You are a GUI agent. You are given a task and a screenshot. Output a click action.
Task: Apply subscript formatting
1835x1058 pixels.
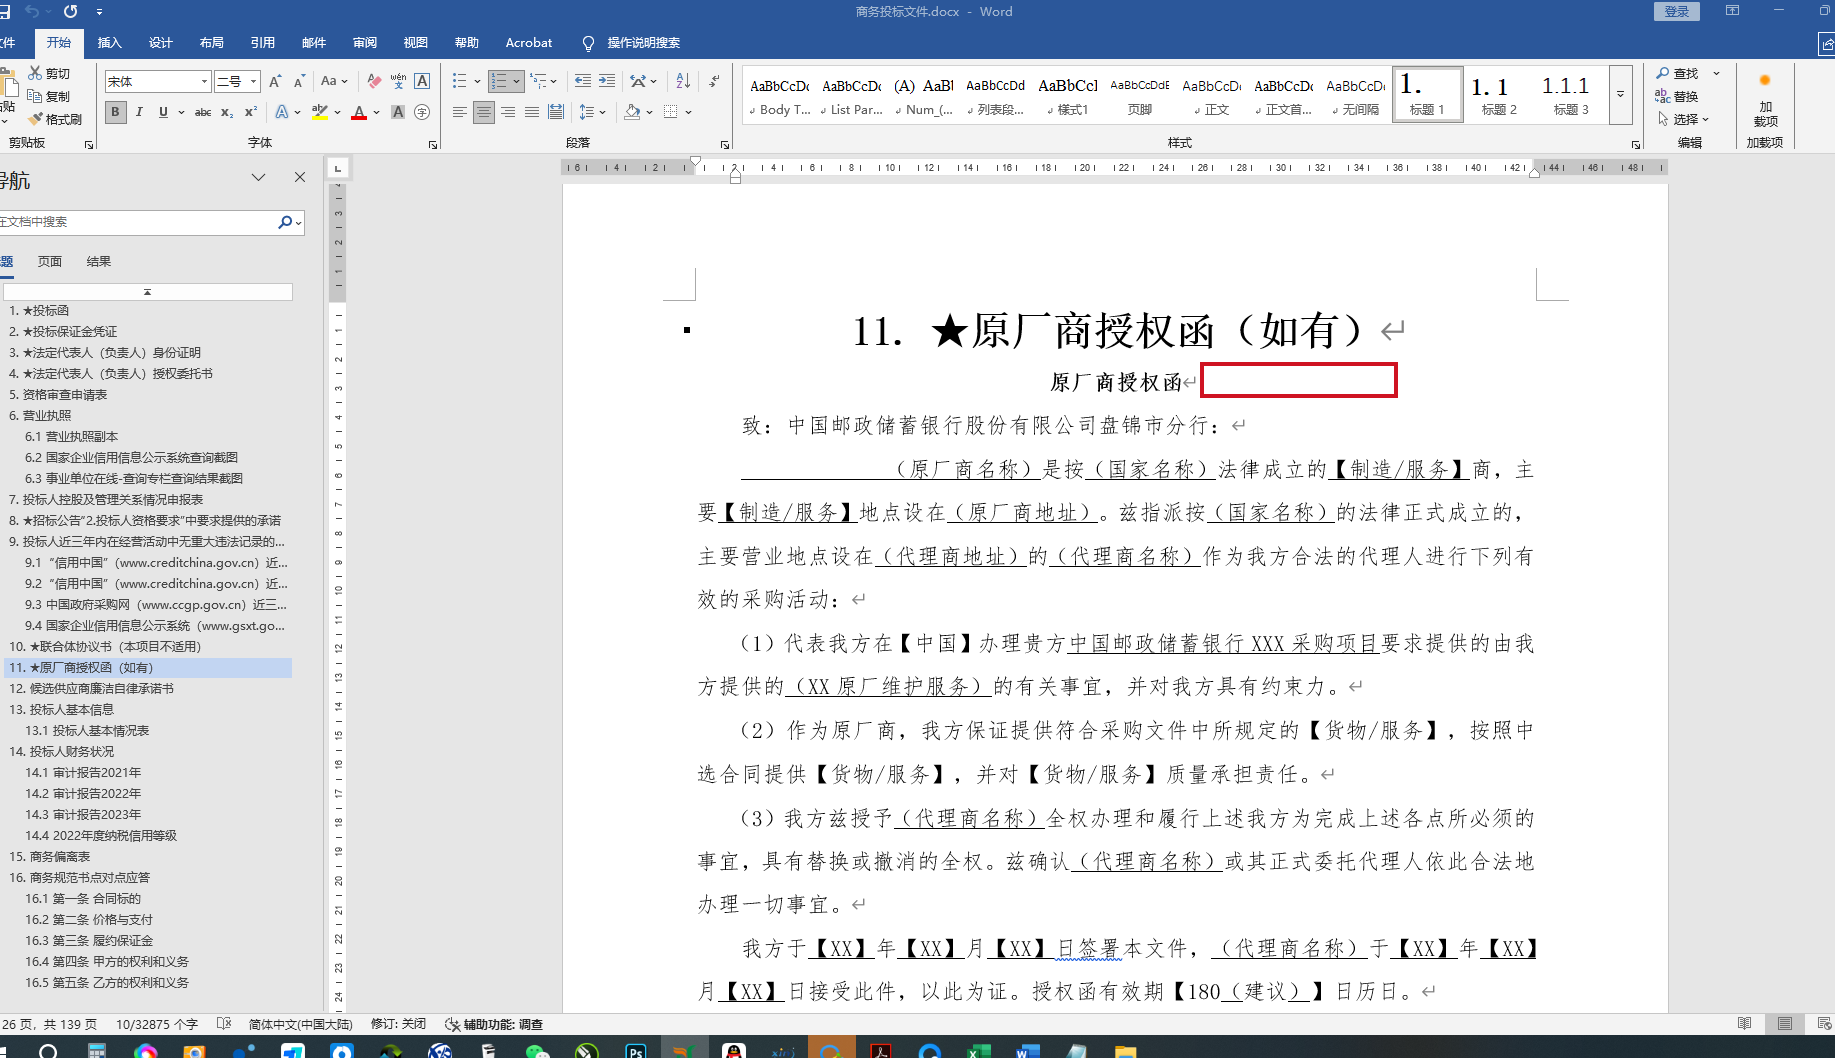pyautogui.click(x=227, y=112)
